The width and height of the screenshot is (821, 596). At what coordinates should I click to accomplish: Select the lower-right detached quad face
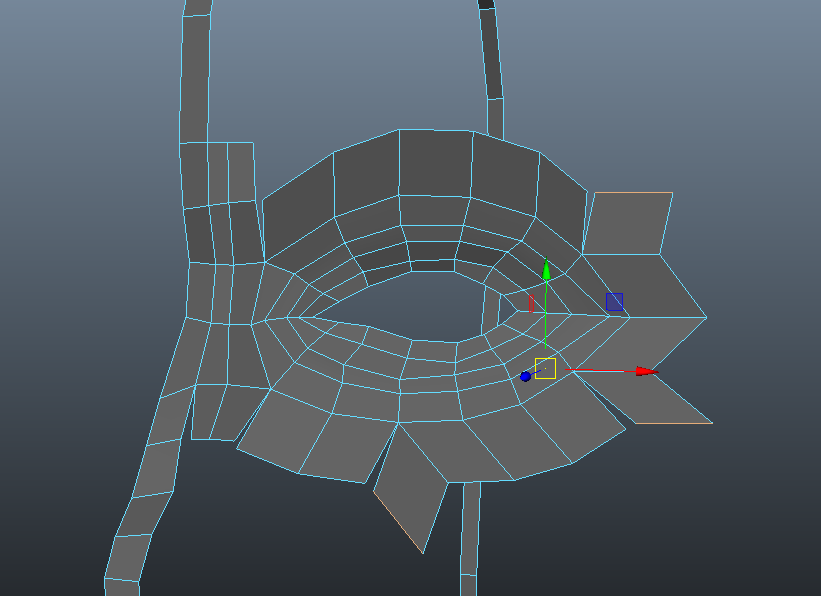point(660,398)
